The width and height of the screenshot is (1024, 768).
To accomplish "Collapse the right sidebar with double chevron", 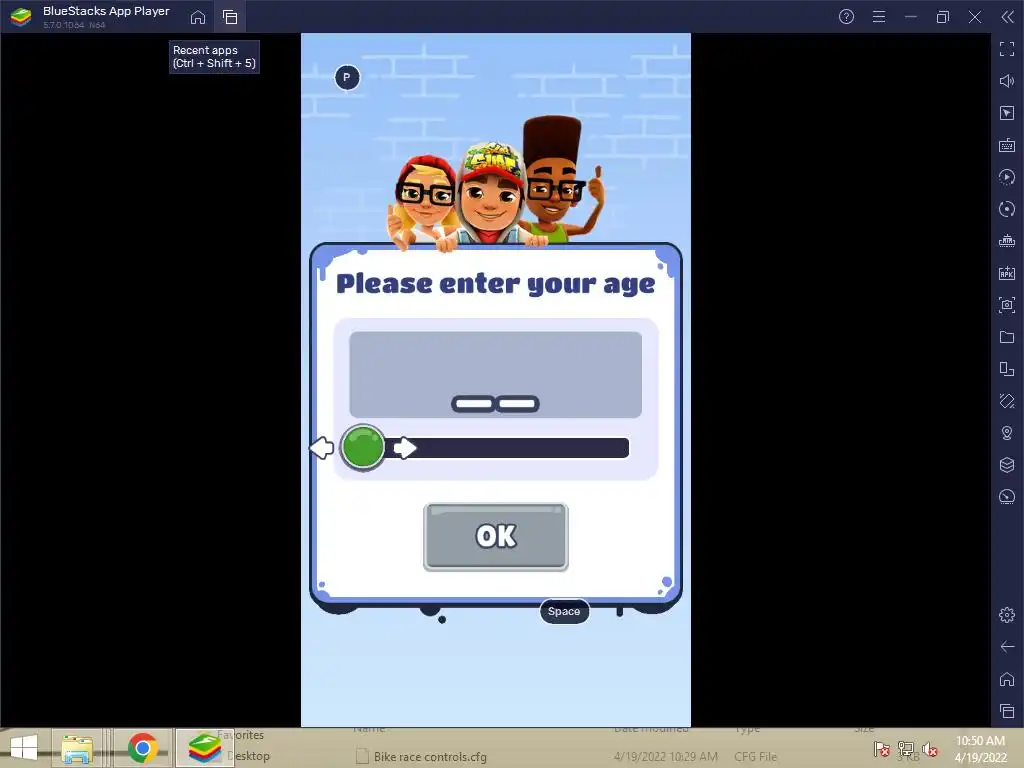I will pos(1007,17).
